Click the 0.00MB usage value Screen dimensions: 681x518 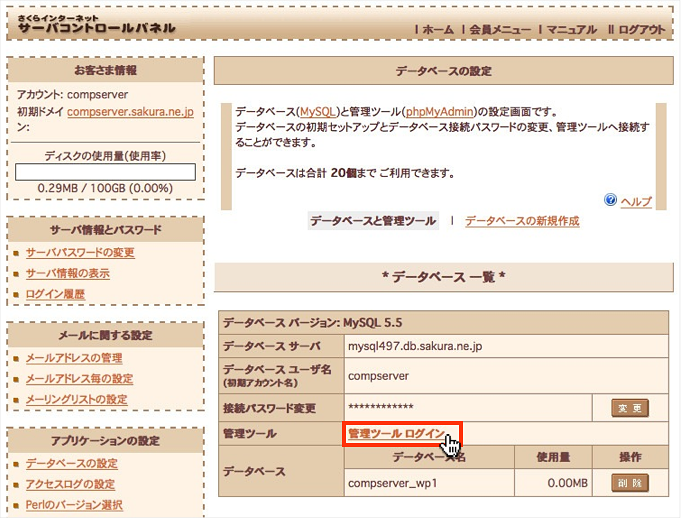click(x=567, y=483)
